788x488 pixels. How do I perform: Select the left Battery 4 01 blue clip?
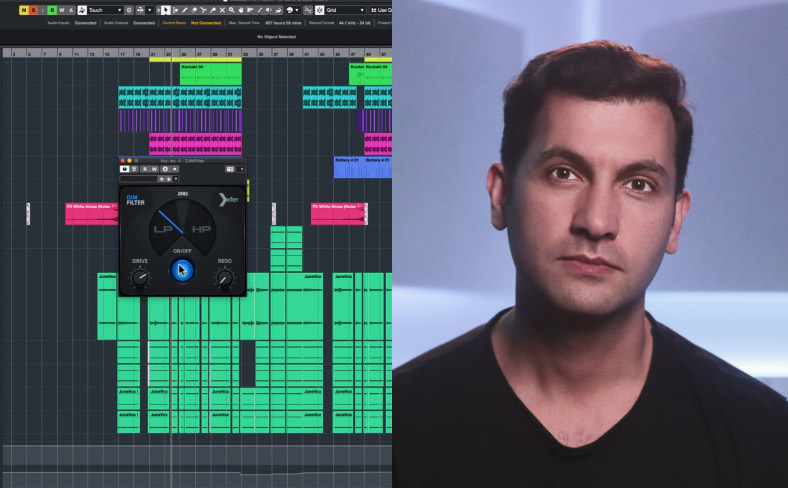(349, 167)
